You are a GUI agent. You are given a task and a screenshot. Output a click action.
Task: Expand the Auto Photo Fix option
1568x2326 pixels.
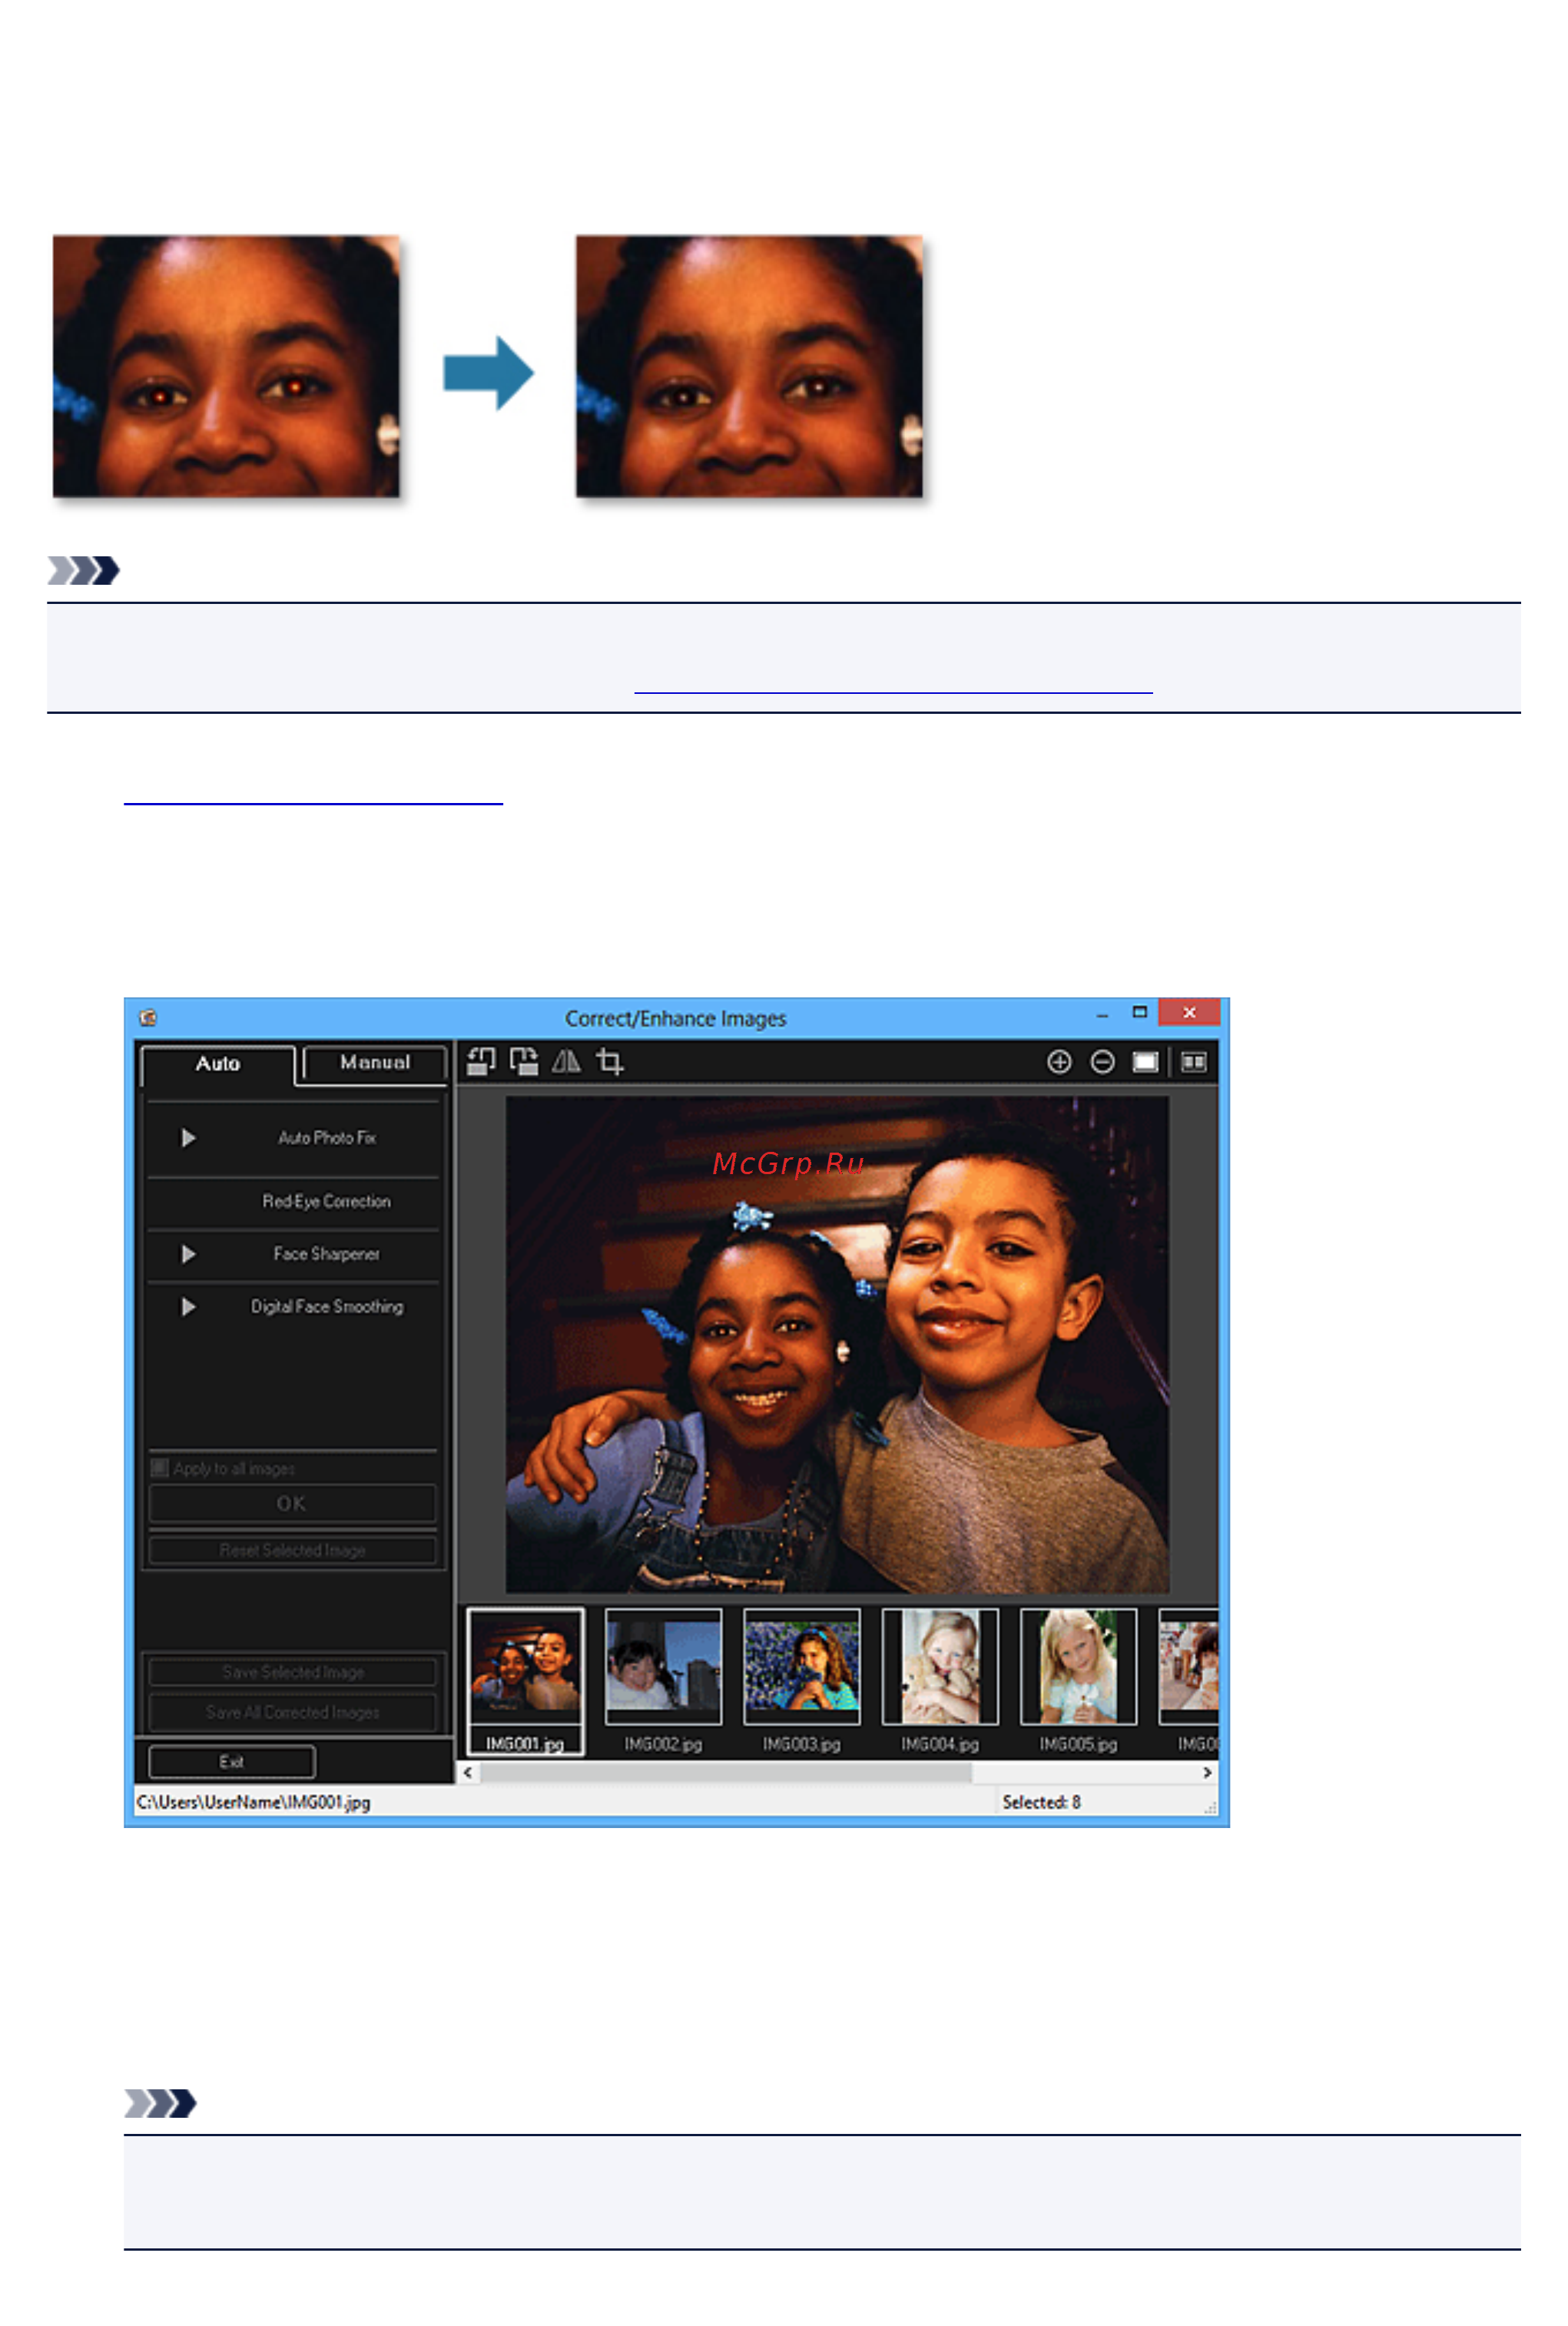pos(188,1138)
